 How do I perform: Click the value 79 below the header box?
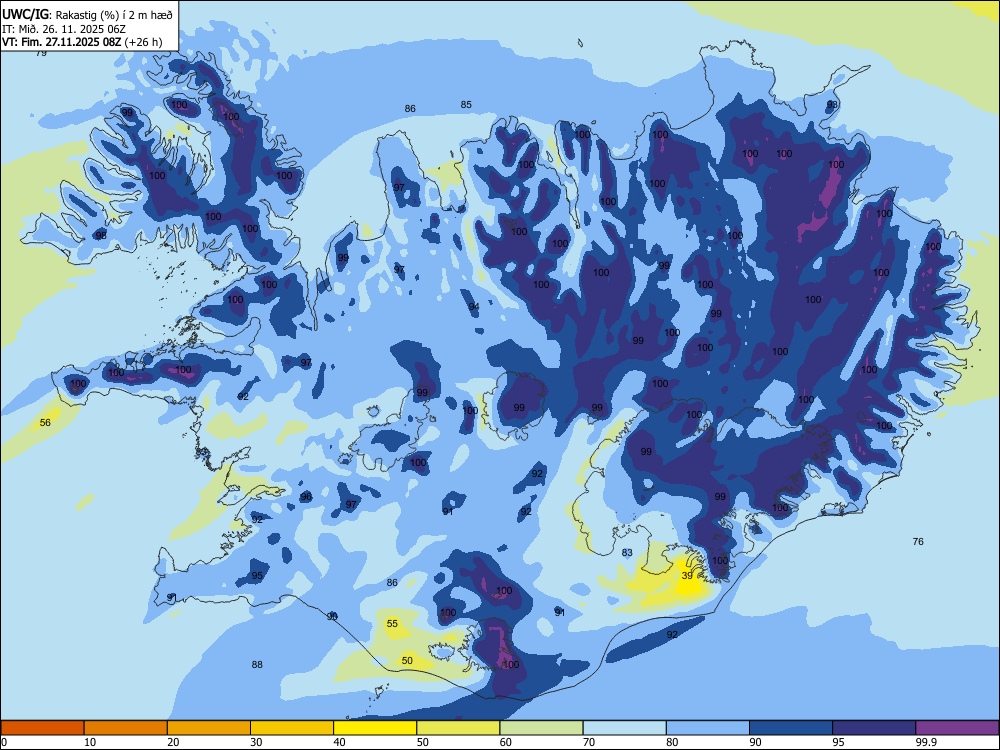click(x=41, y=54)
